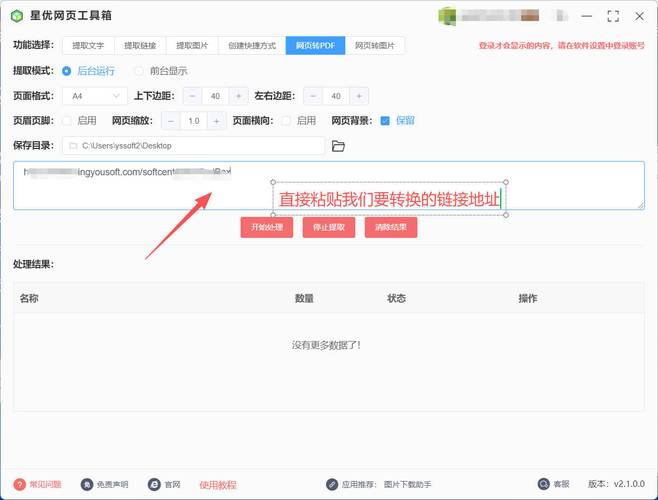Decrease the 左右边距 value
The height and width of the screenshot is (500, 658).
click(x=313, y=96)
